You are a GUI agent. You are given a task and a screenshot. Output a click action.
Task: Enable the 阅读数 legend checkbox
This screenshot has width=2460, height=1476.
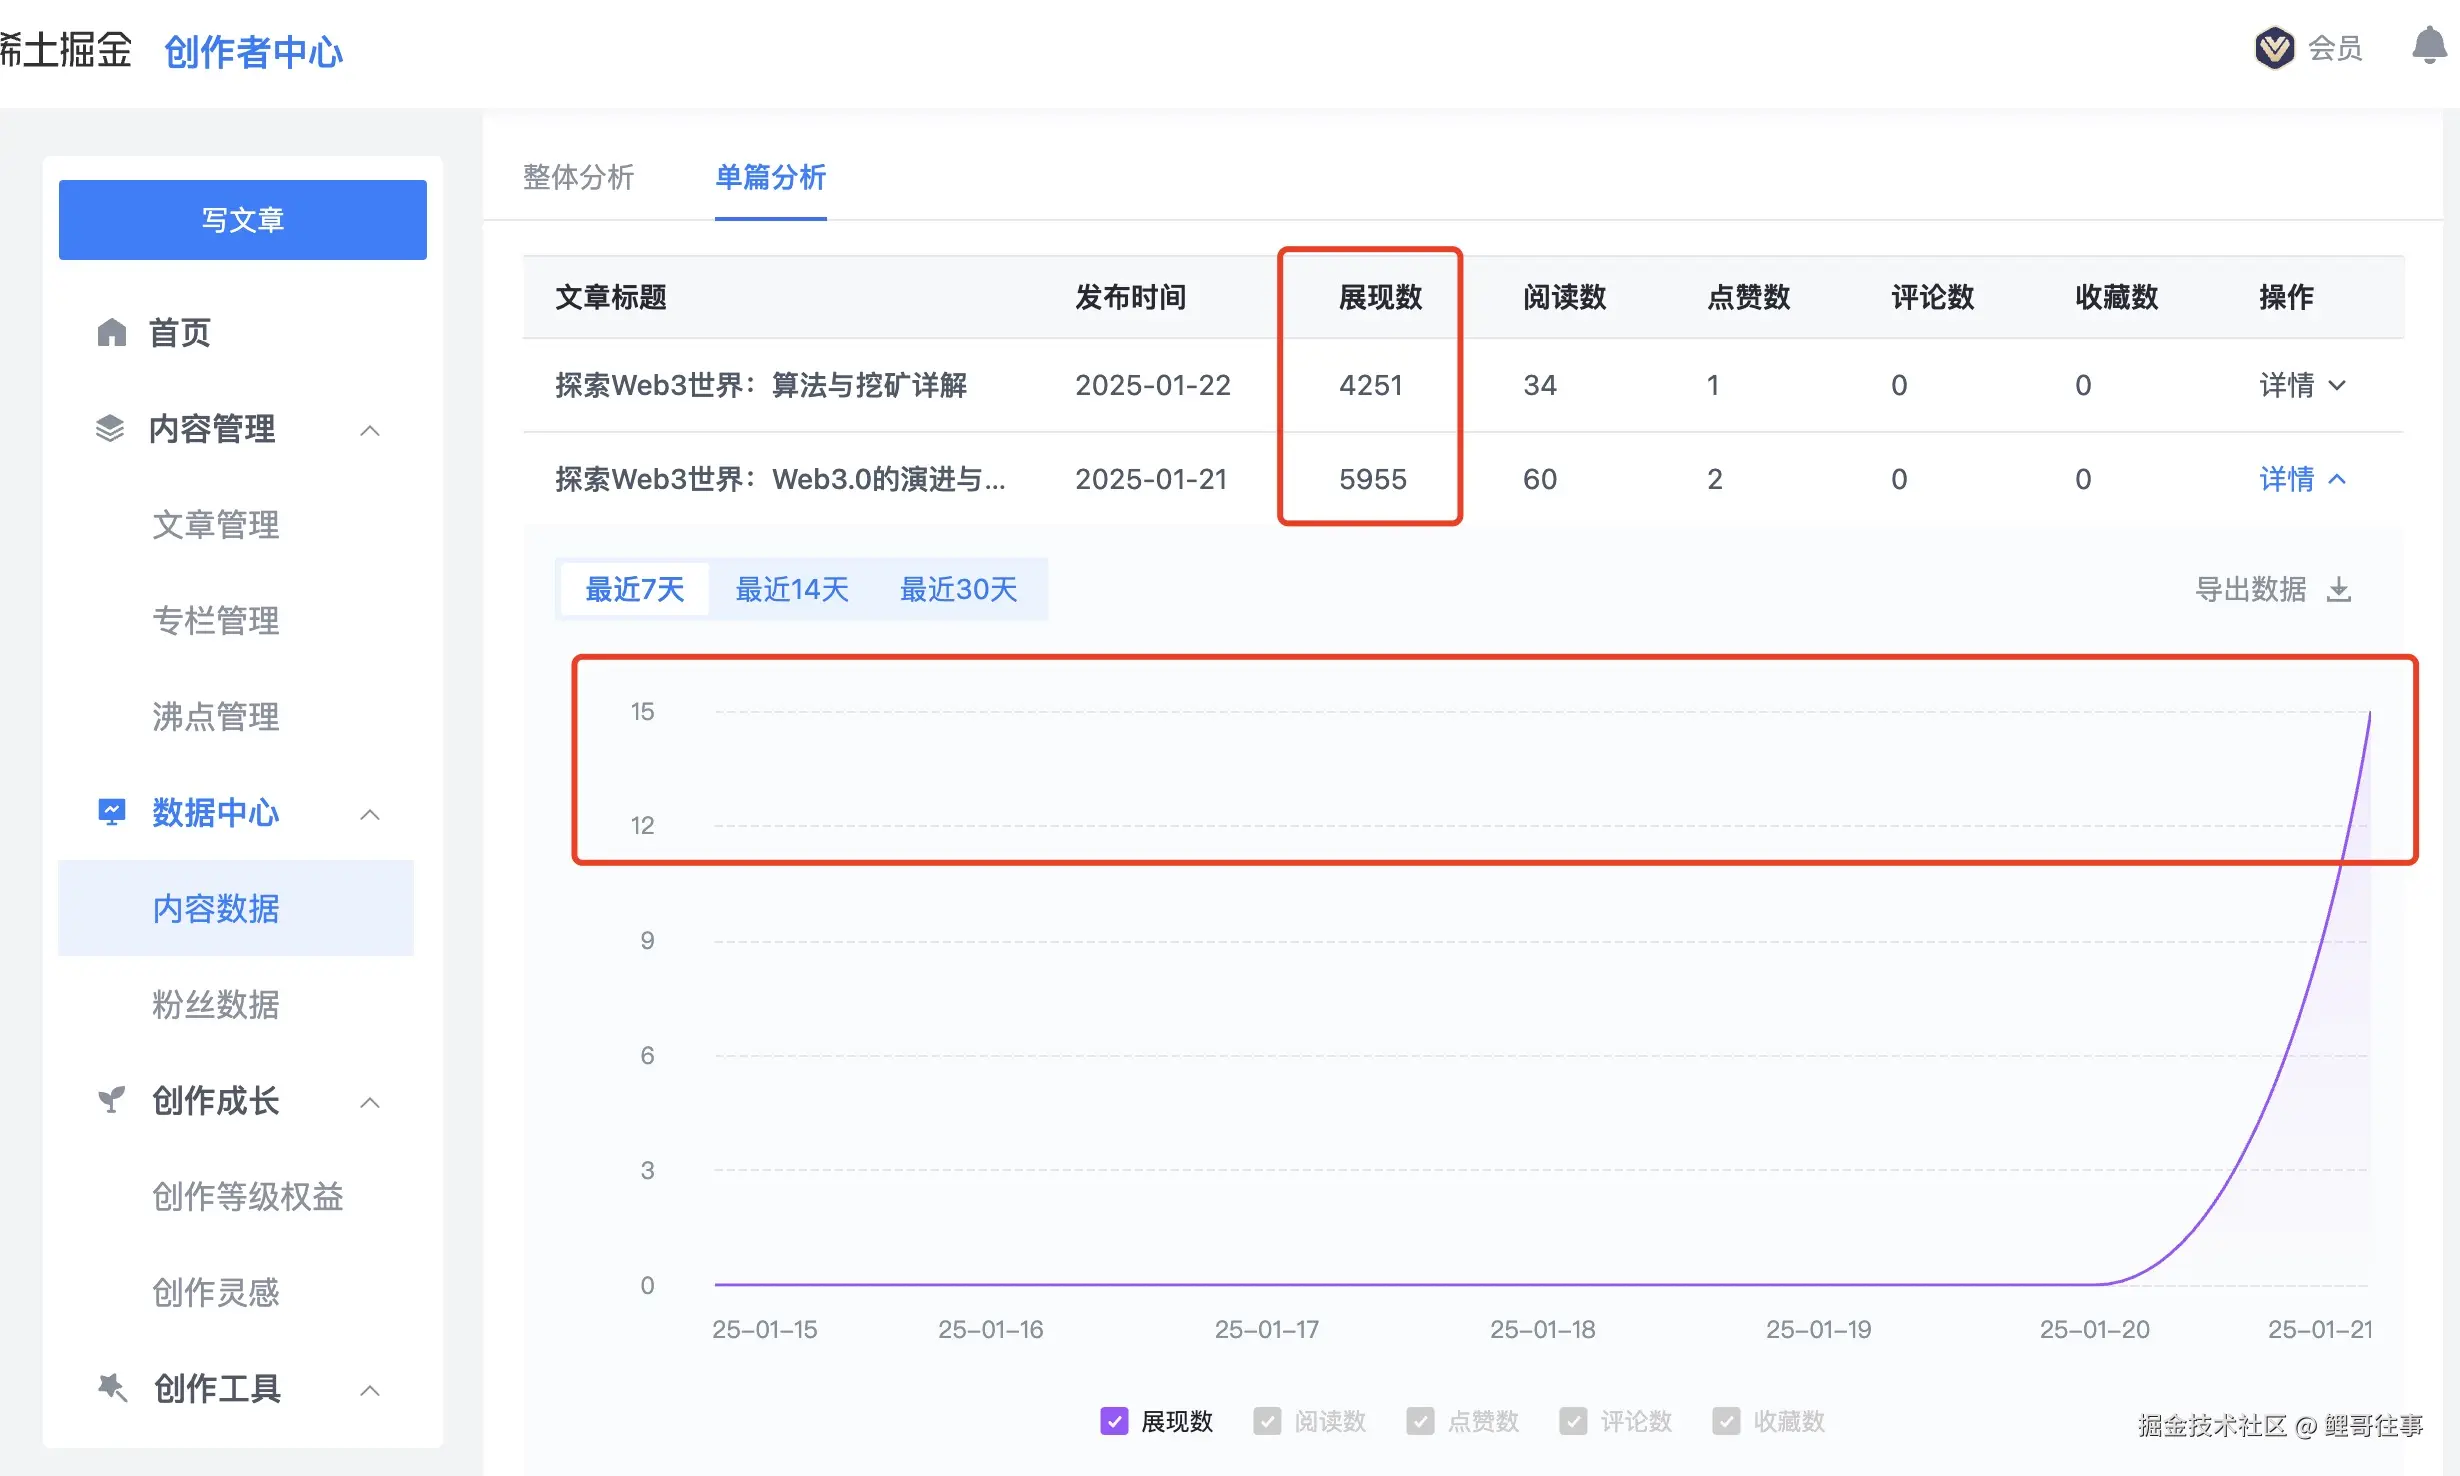(x=1267, y=1421)
